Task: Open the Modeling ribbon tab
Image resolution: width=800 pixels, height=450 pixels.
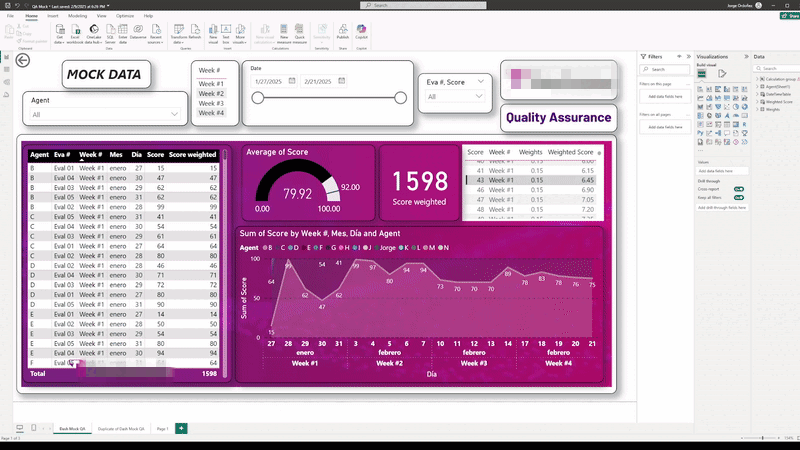Action: click(77, 16)
